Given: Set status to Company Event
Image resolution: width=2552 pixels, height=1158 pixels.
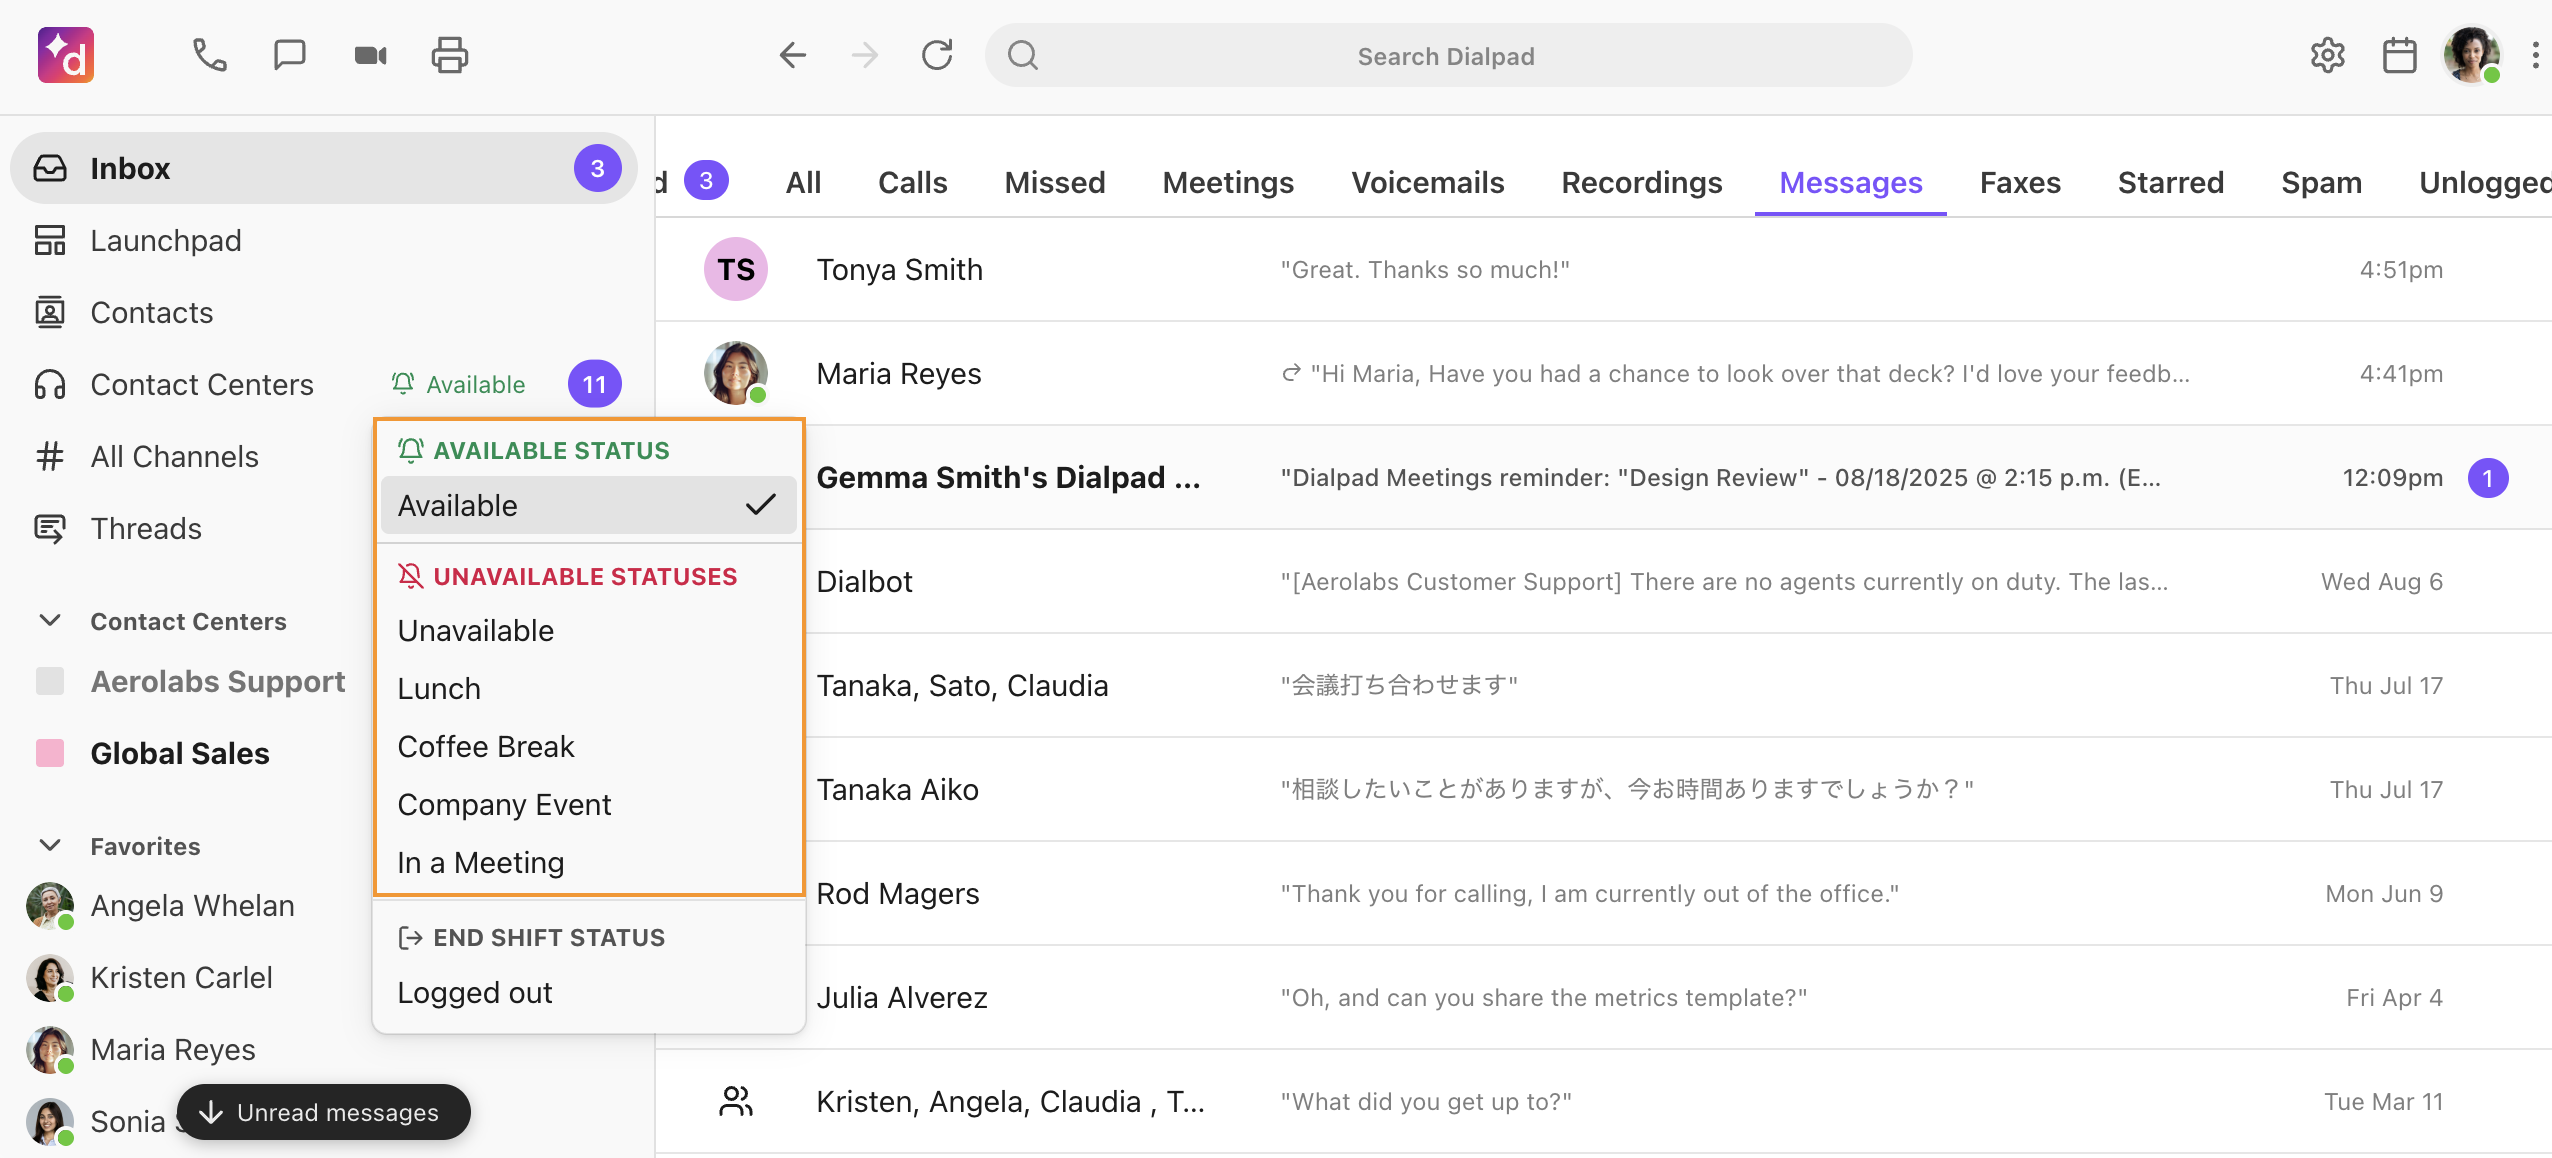Looking at the screenshot, I should (x=588, y=805).
